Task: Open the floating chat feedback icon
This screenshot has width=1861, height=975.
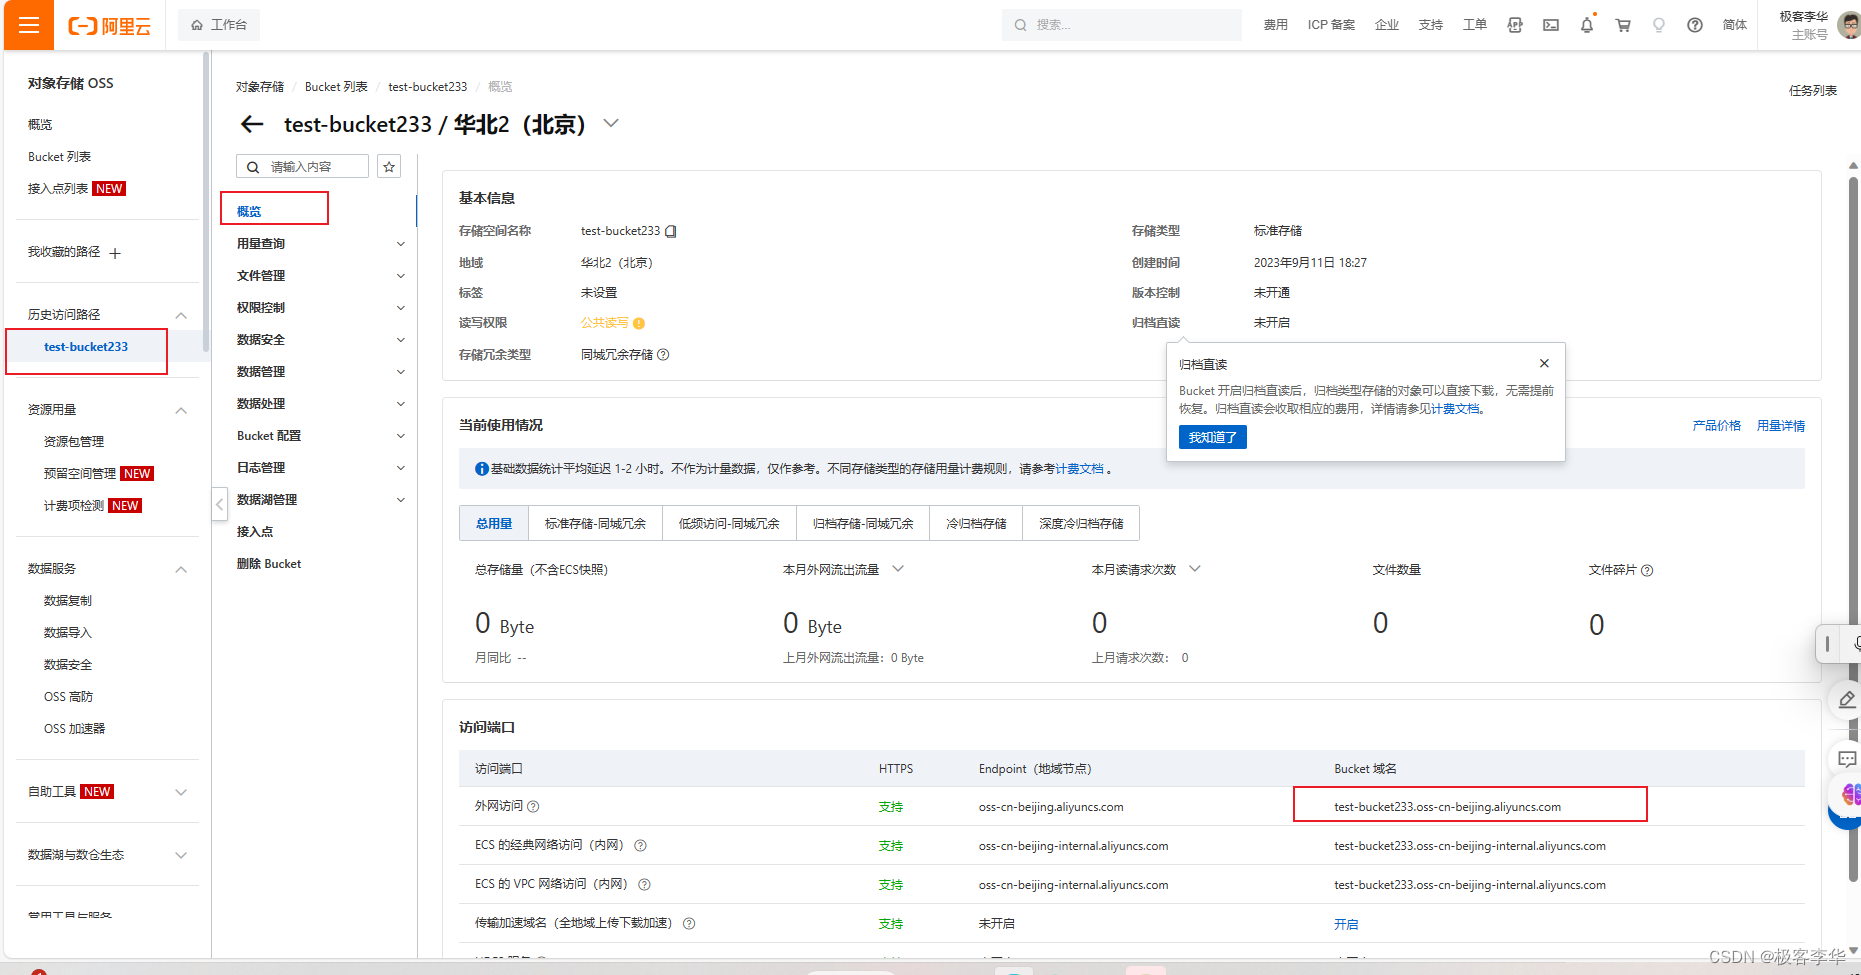Action: (x=1847, y=759)
